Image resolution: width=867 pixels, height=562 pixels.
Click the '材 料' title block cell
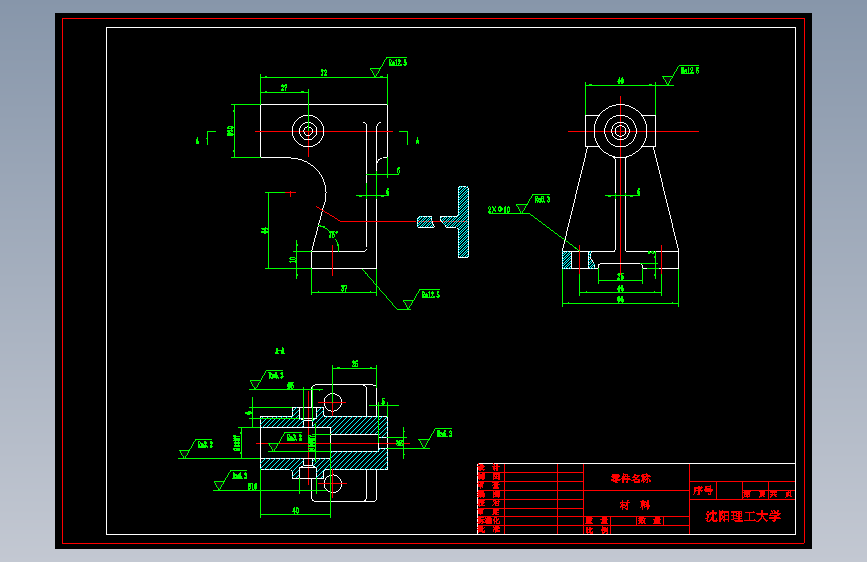pos(635,504)
